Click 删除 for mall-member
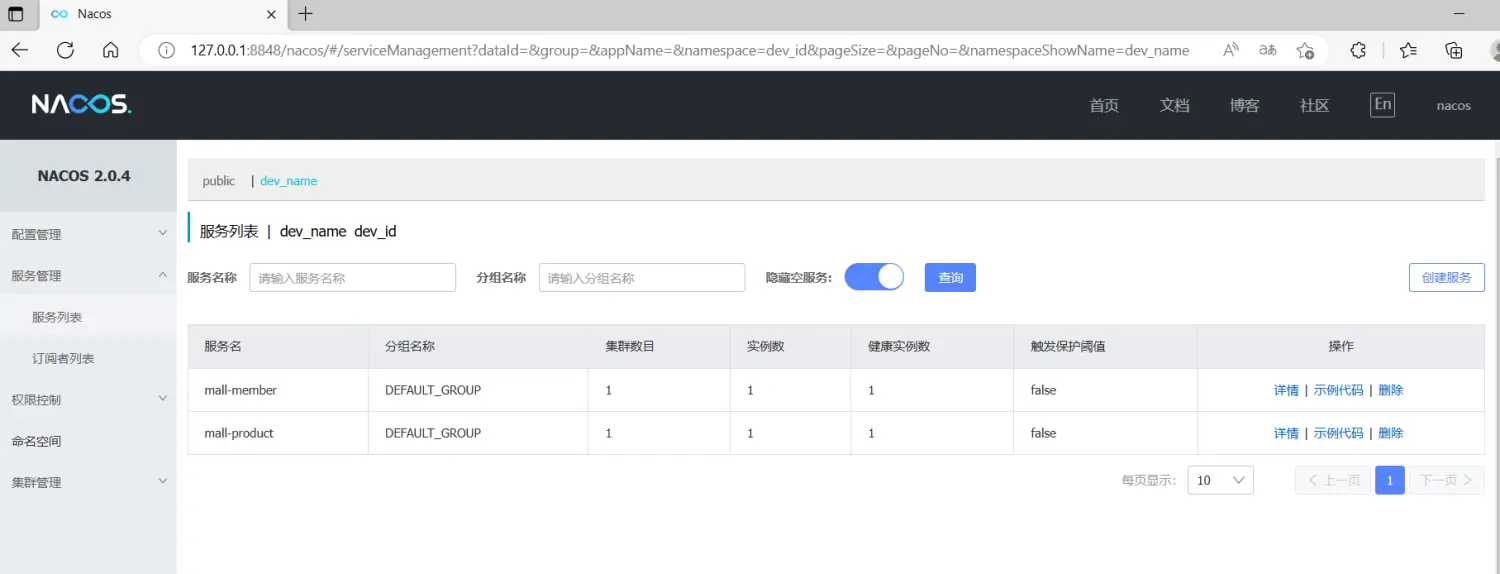This screenshot has width=1500, height=574. point(1390,390)
